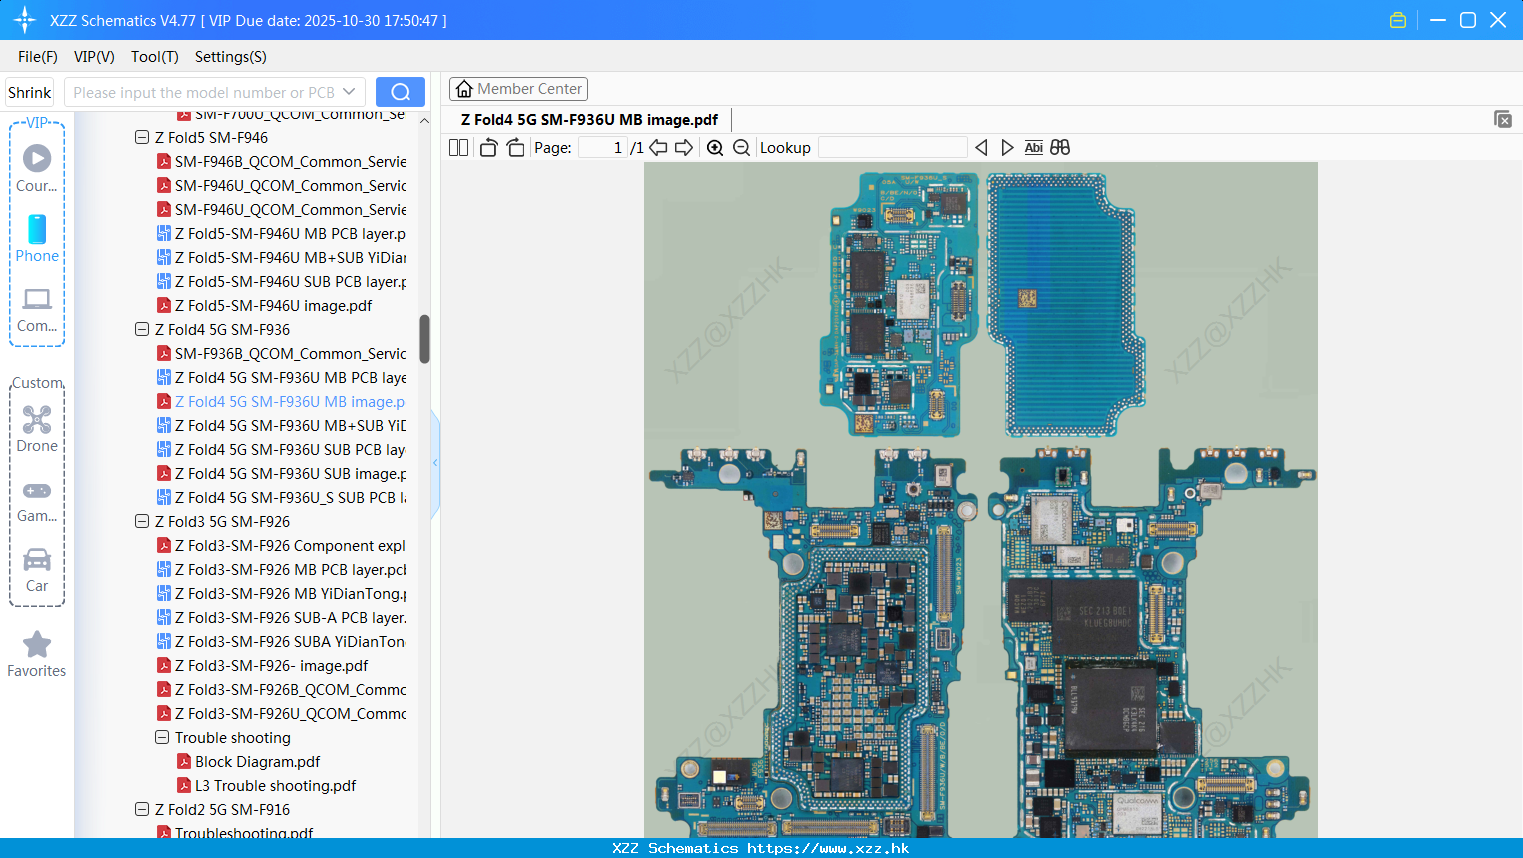Toggle the Abi match-case option

(x=1034, y=148)
